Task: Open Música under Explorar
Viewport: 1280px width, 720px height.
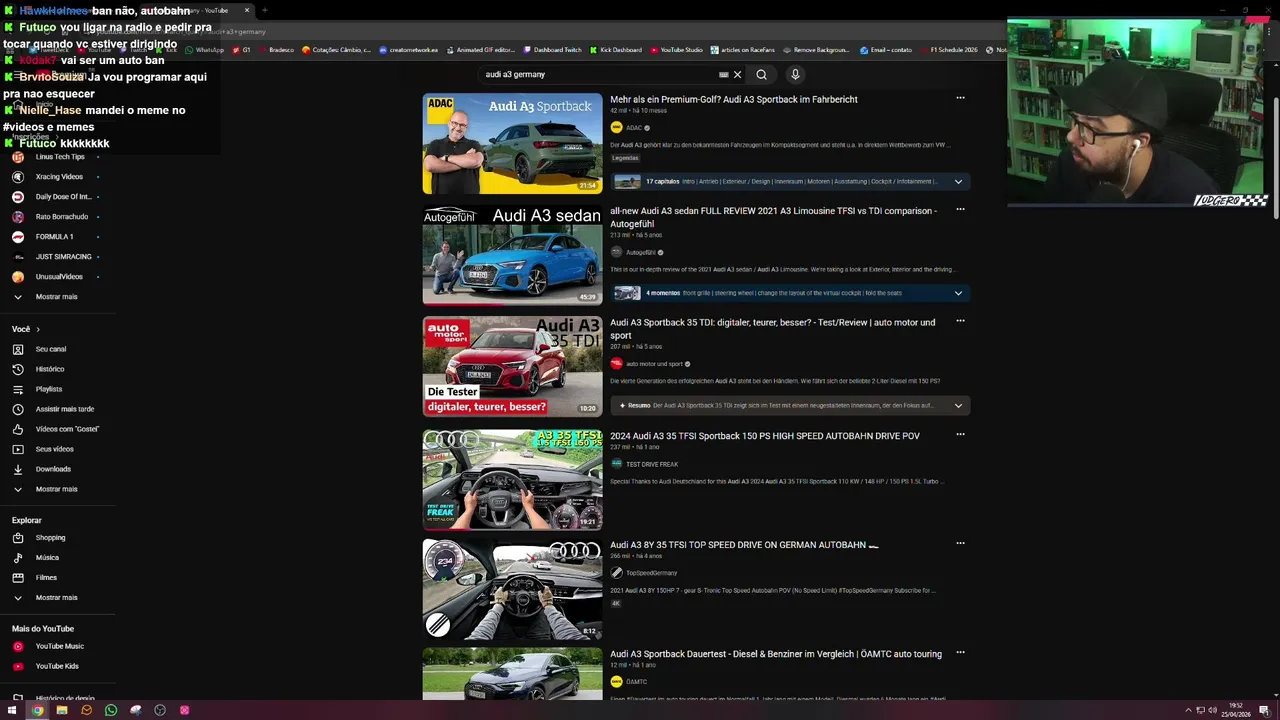Action: (x=47, y=558)
